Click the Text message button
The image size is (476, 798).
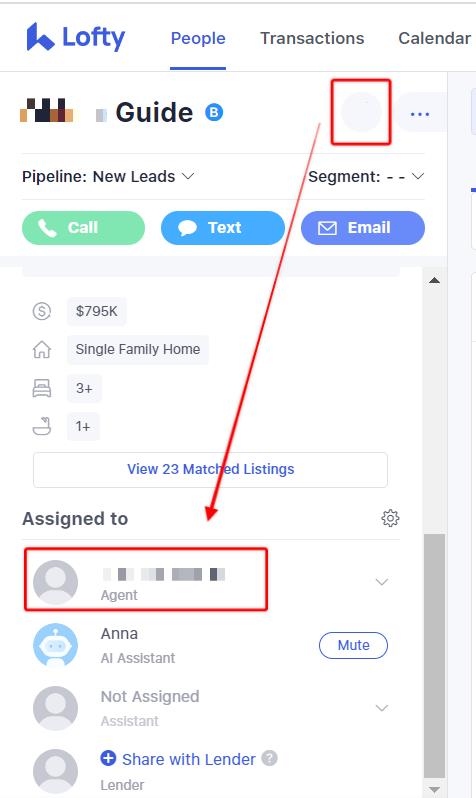point(223,227)
